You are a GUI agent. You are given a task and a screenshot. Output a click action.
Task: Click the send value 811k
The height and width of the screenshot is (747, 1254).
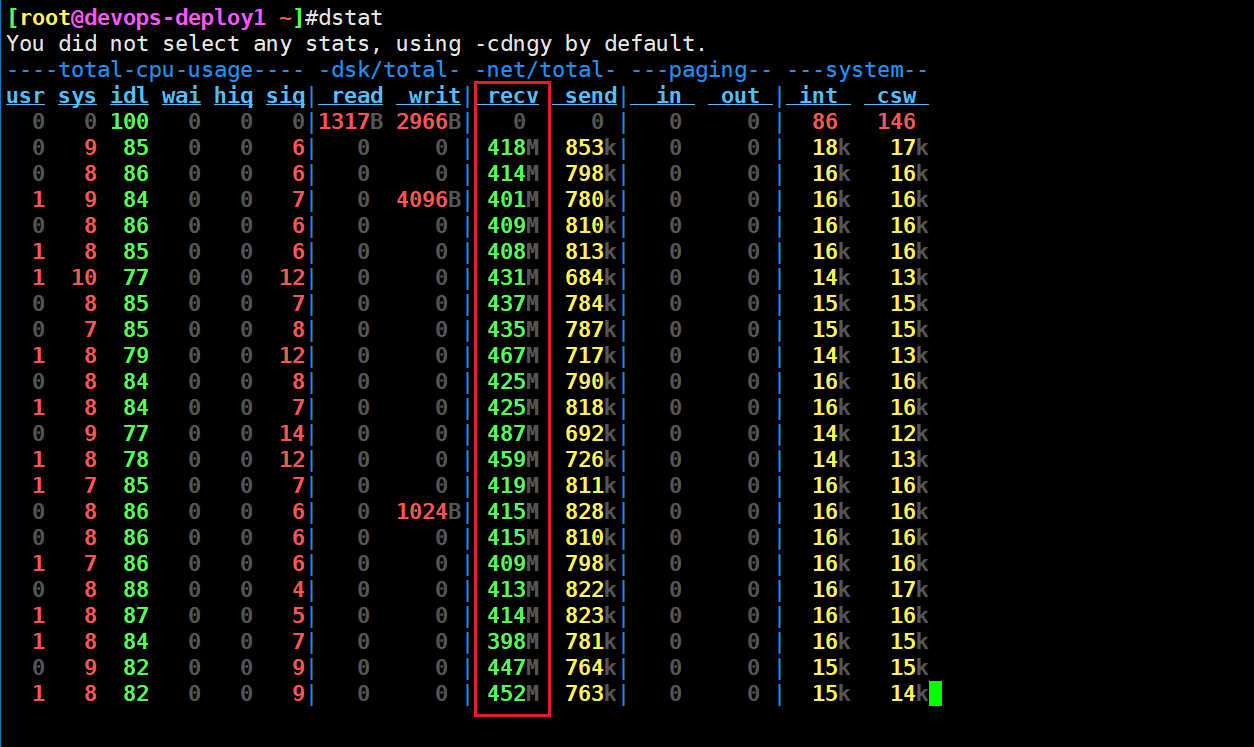coord(592,486)
